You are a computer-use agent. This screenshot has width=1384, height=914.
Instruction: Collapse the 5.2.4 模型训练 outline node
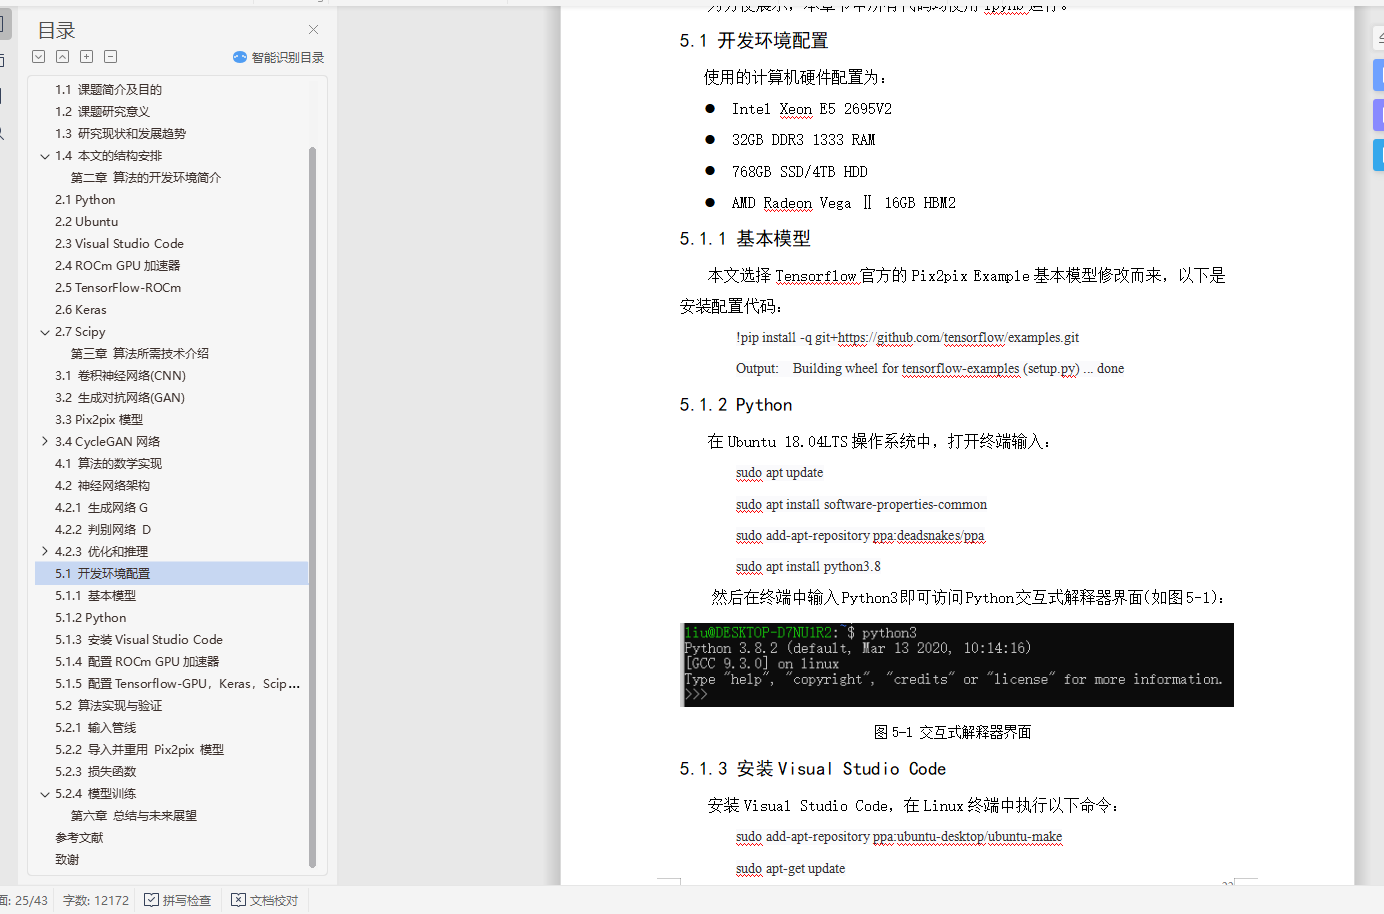(45, 794)
